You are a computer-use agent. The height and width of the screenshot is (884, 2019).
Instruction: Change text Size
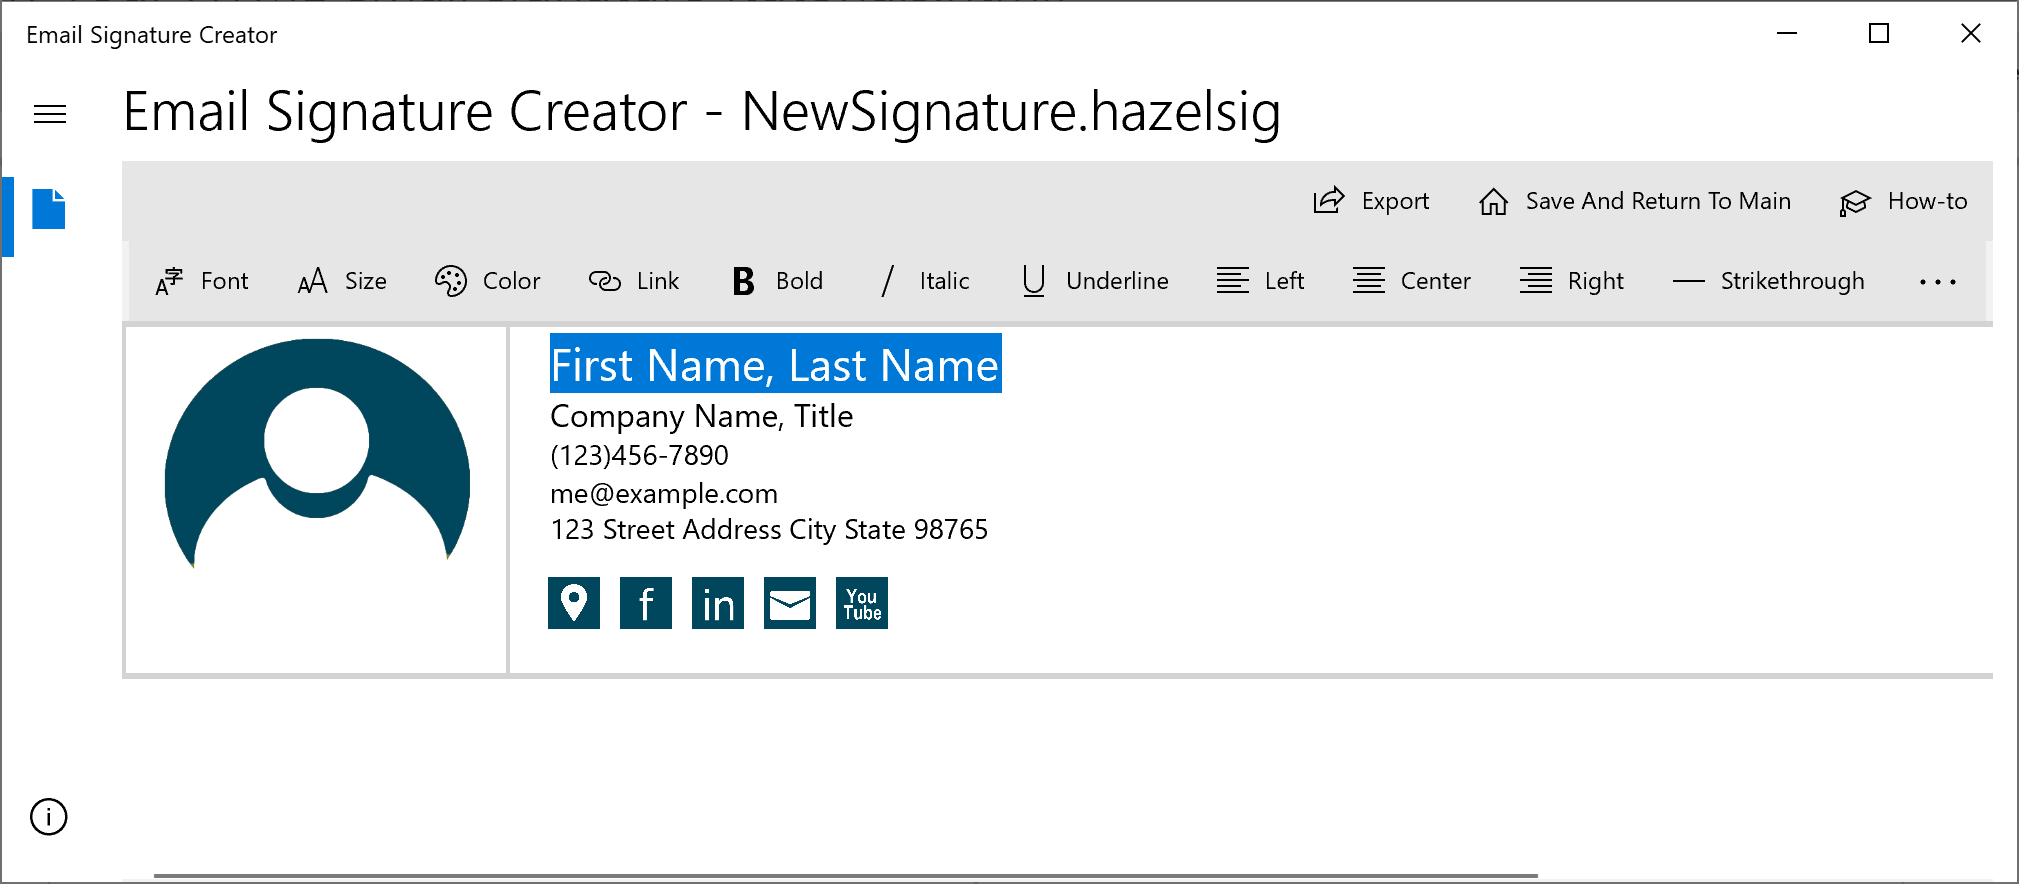(342, 281)
